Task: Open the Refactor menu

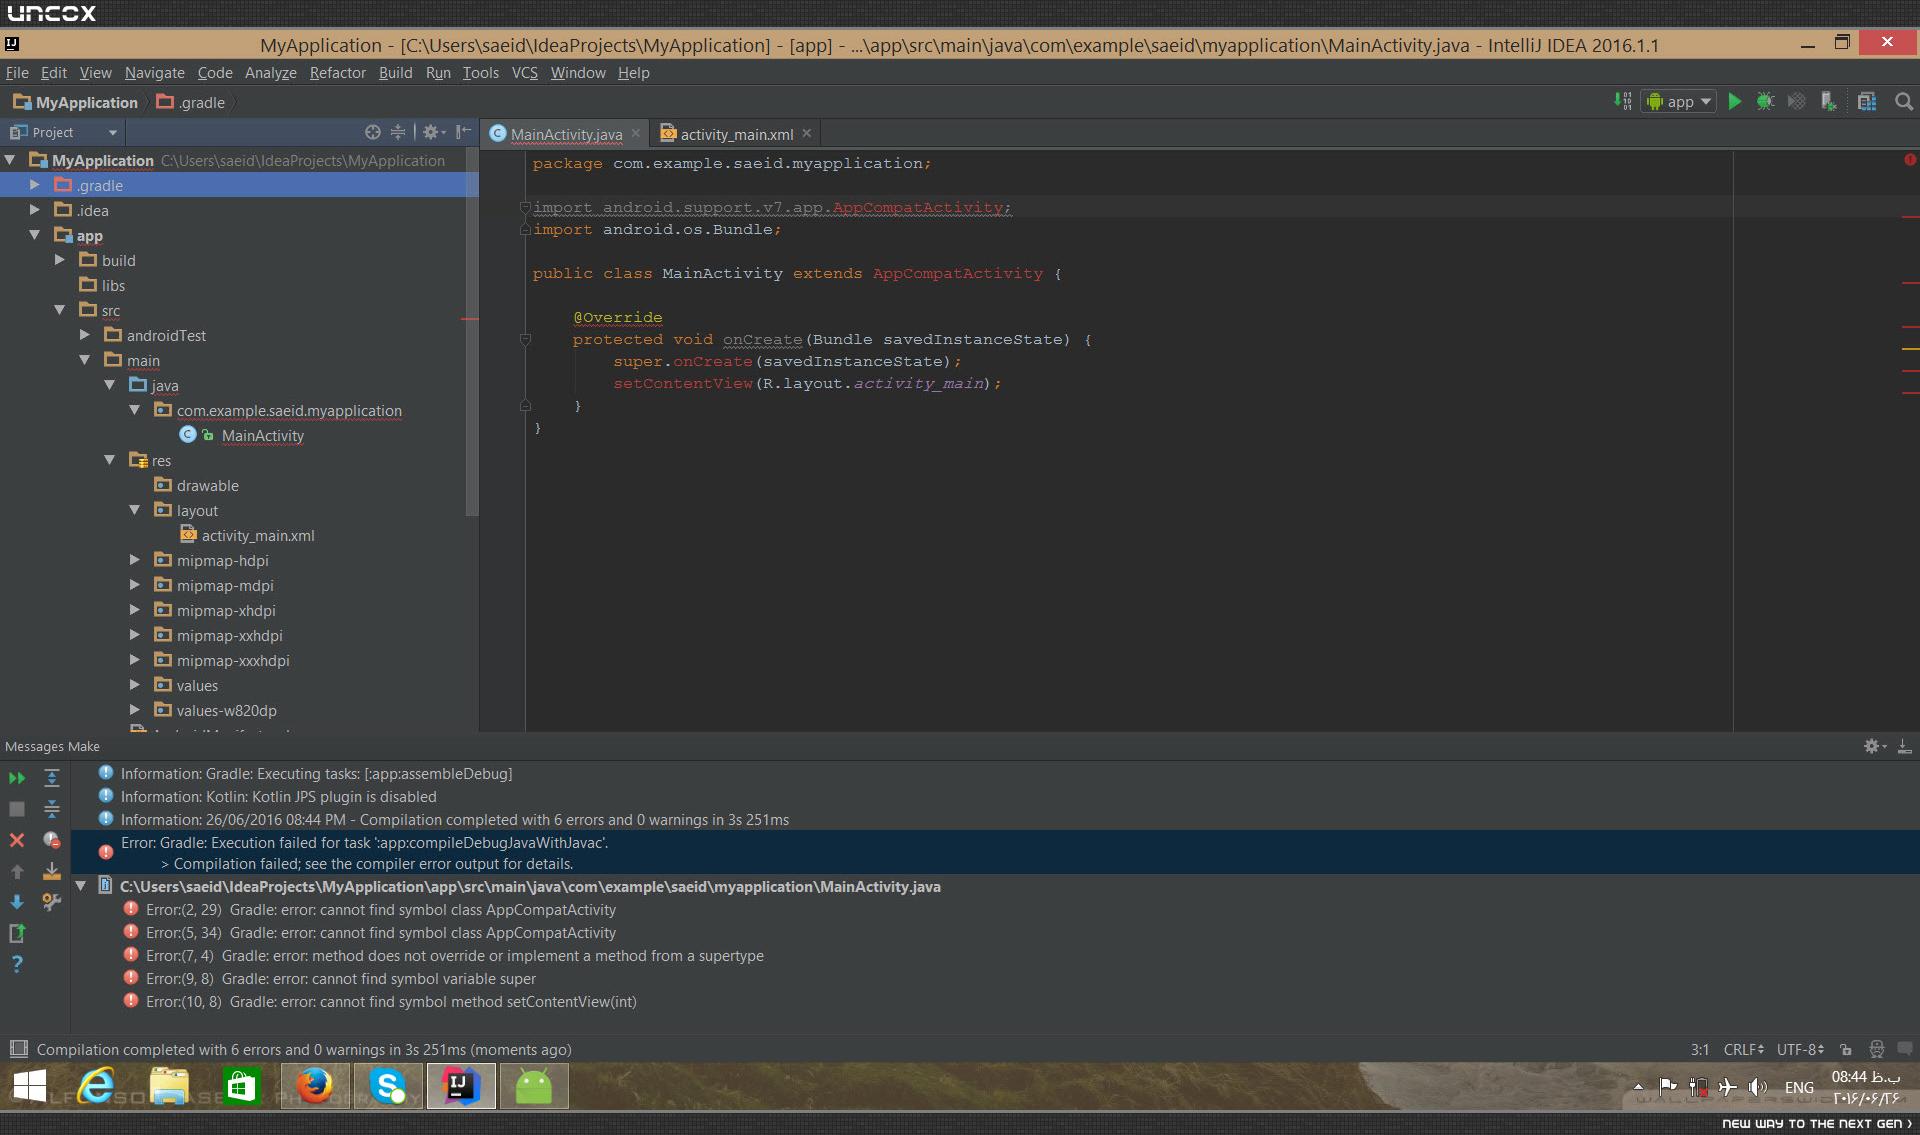Action: pyautogui.click(x=337, y=72)
